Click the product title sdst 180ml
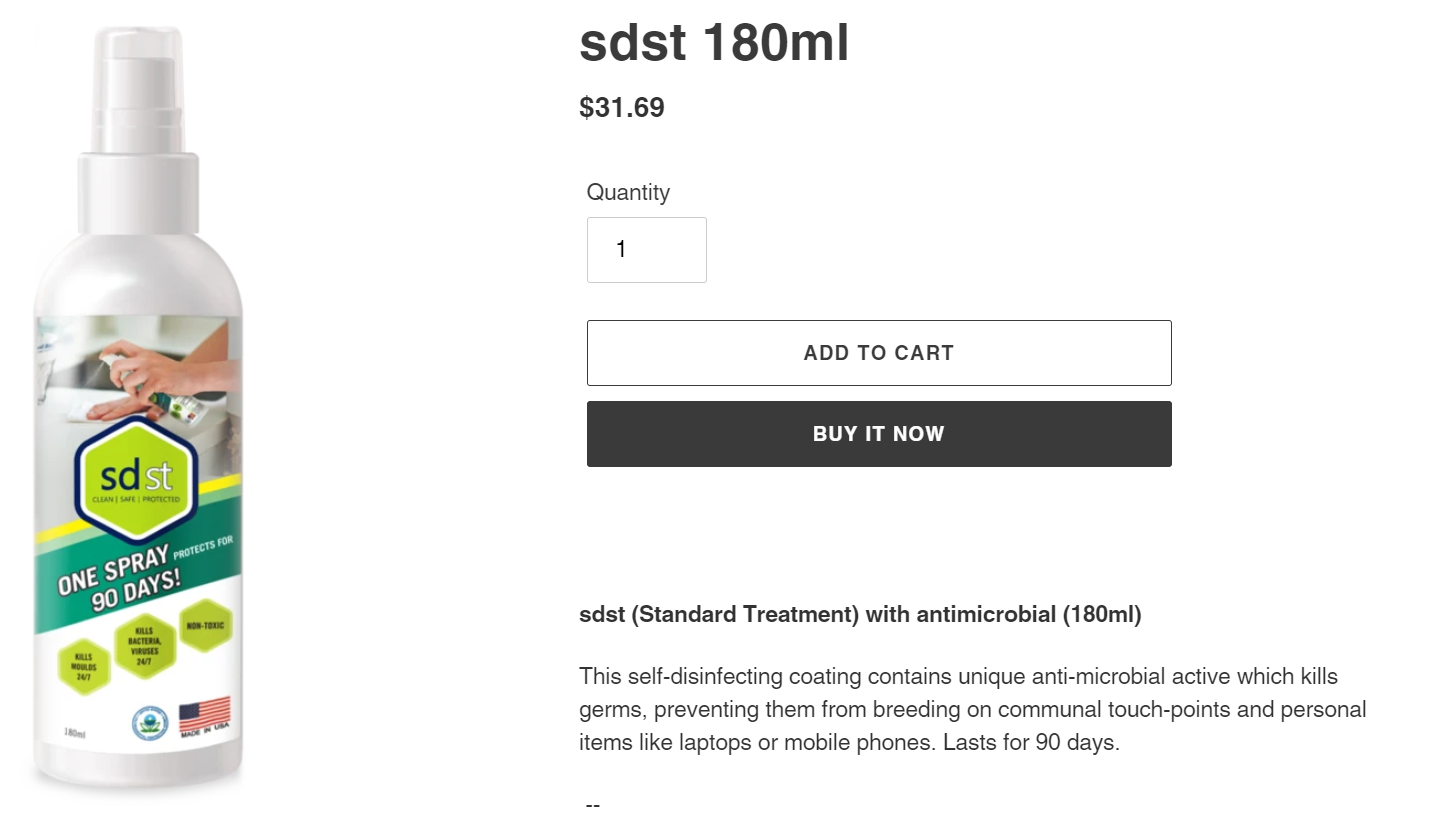This screenshot has width=1431, height=839. tap(714, 43)
